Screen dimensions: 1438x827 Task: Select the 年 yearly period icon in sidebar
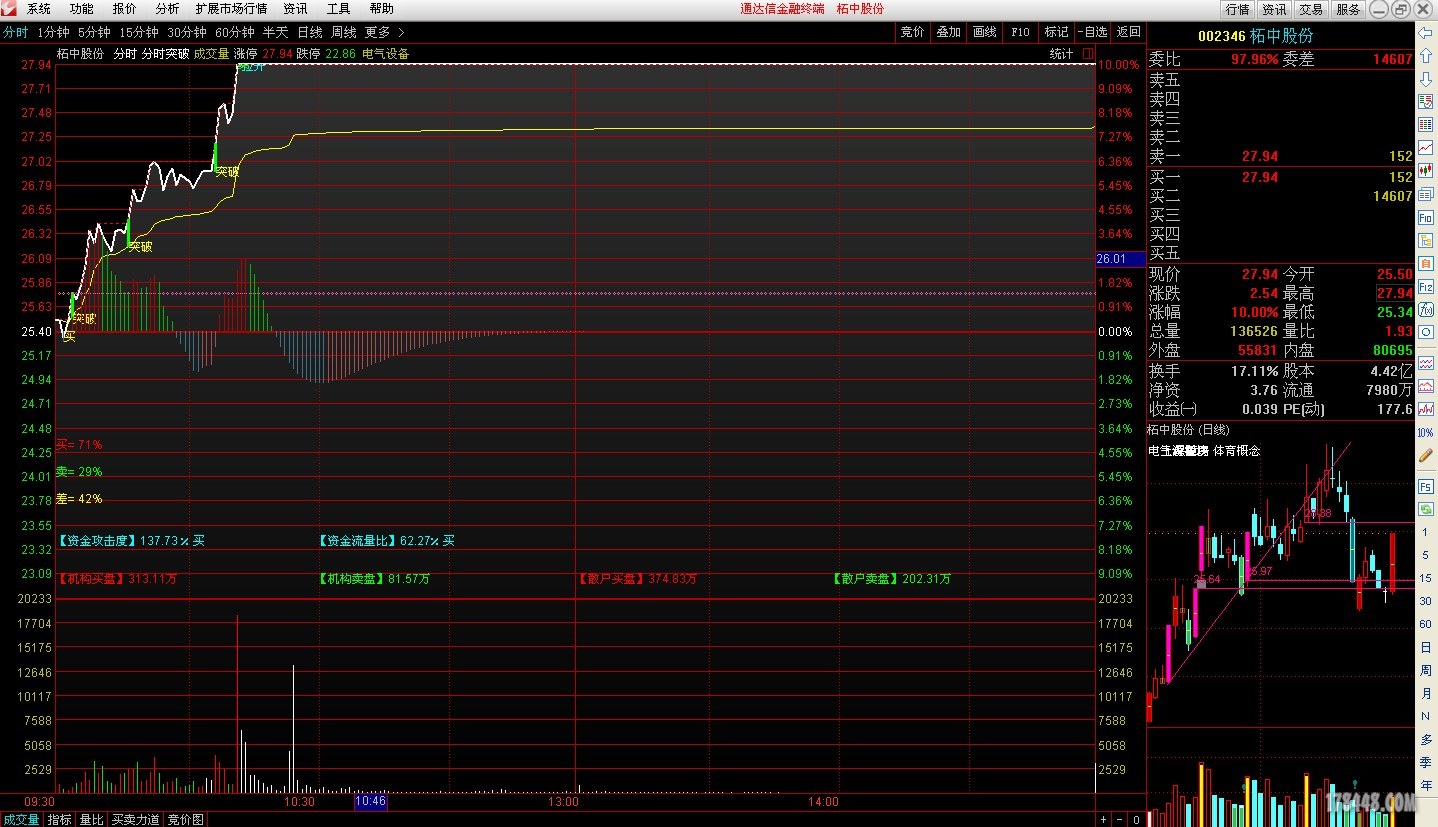pyautogui.click(x=1425, y=785)
